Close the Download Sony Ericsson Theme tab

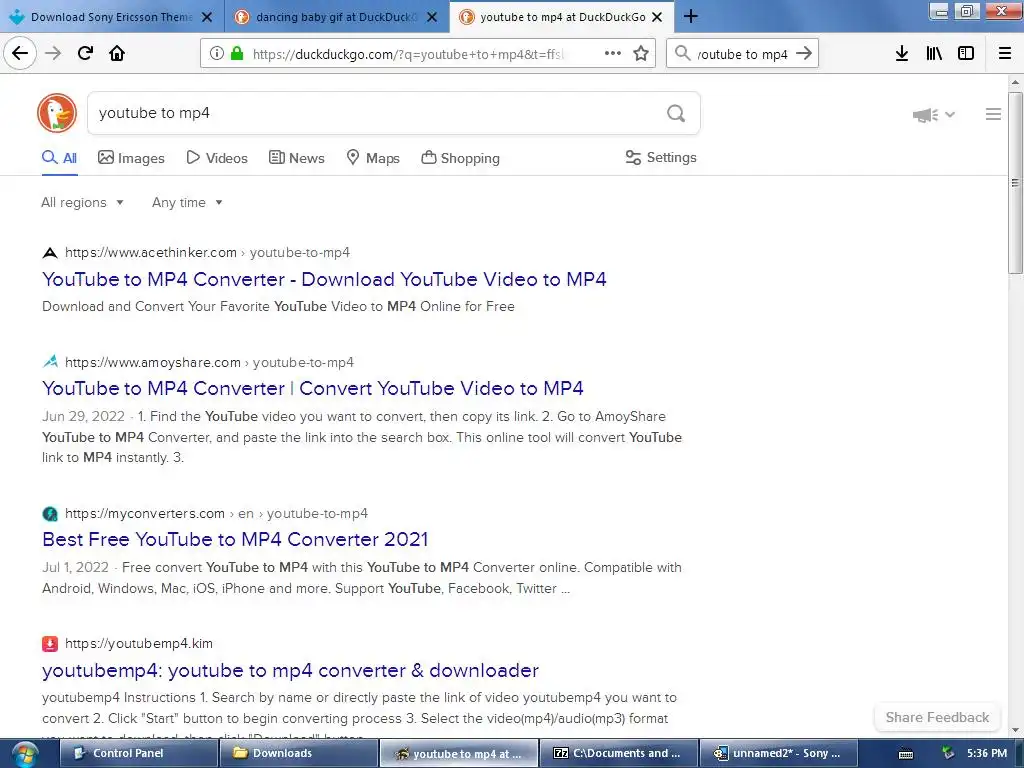tap(207, 17)
